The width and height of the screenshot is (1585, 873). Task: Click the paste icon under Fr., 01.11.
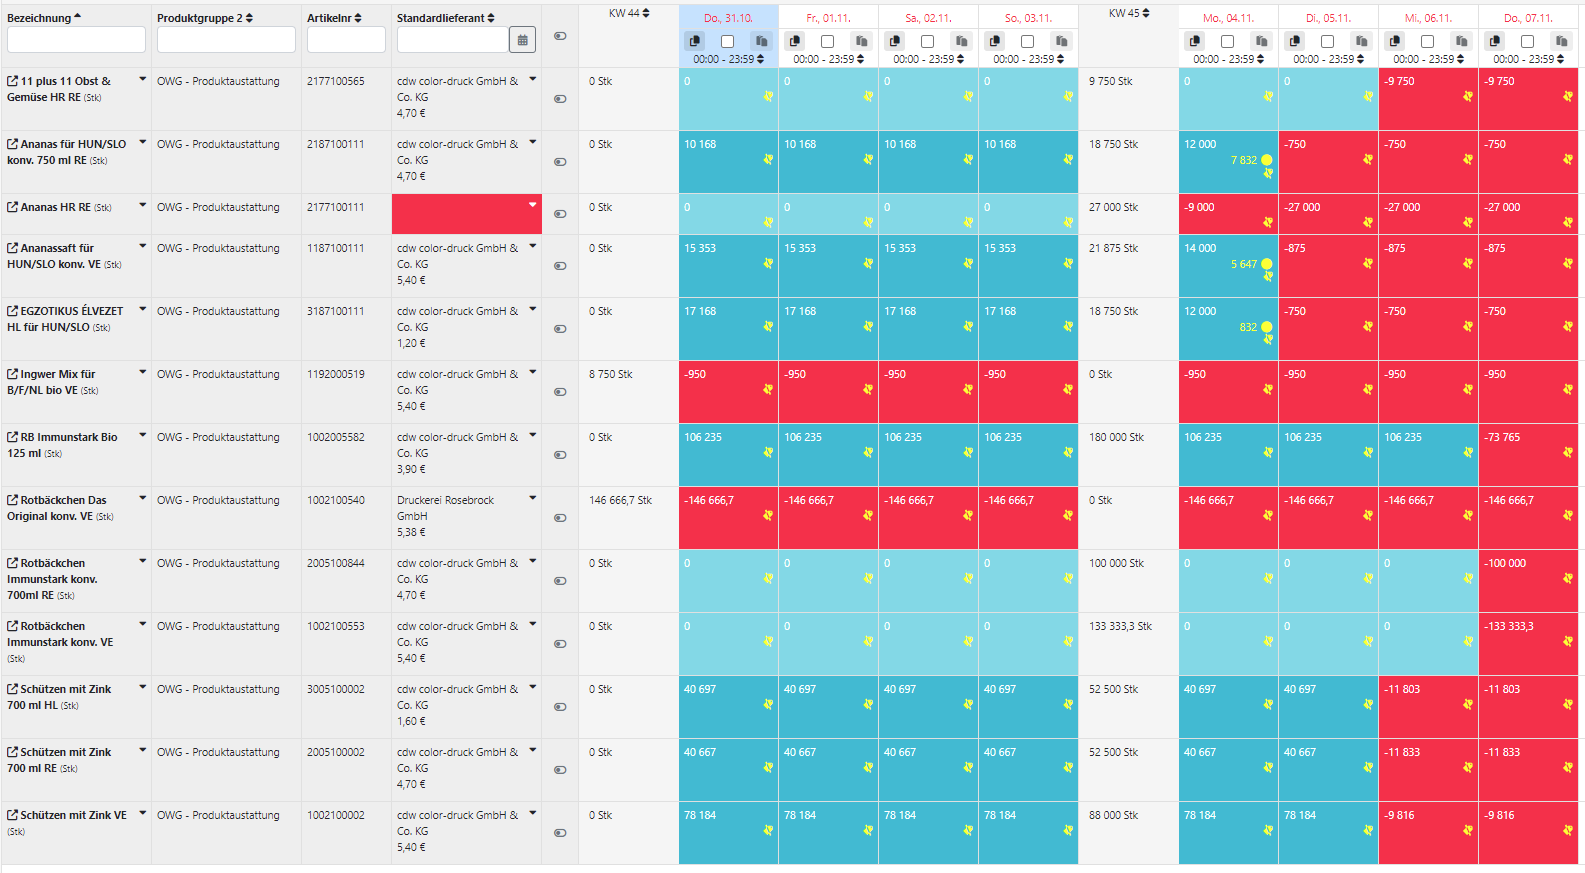pyautogui.click(x=861, y=41)
